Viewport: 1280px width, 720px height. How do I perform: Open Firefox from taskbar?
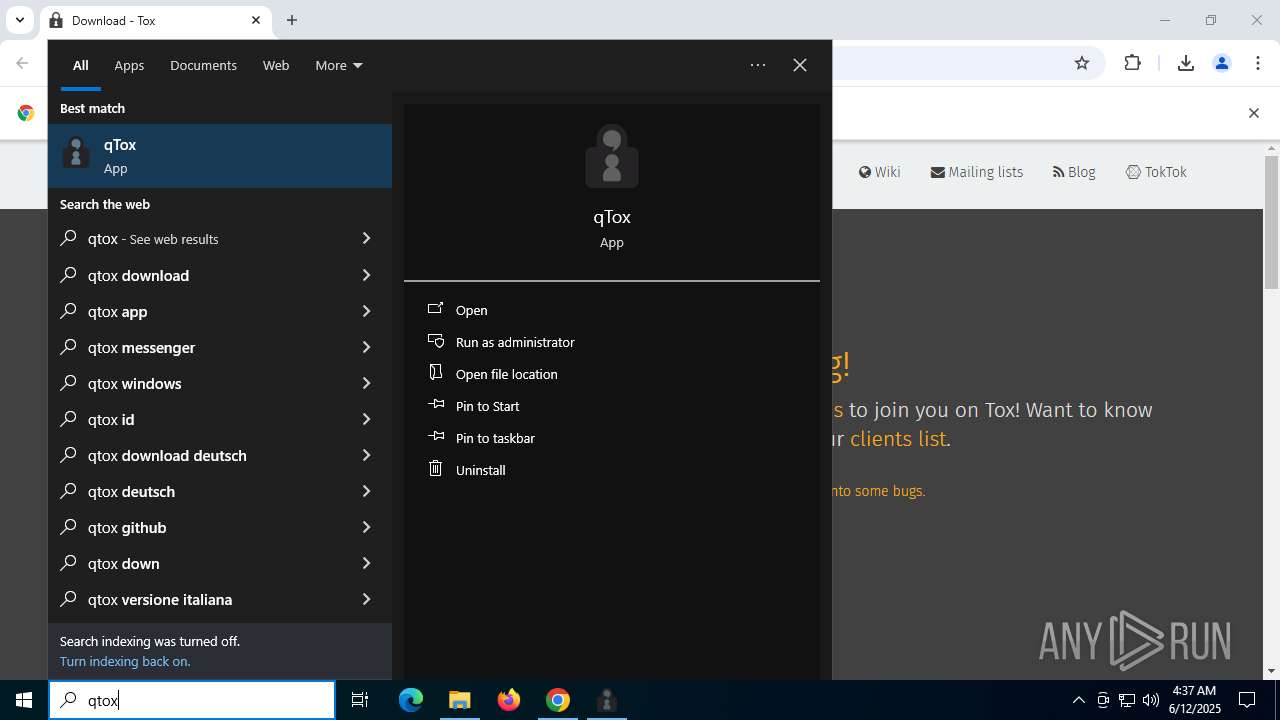point(509,700)
